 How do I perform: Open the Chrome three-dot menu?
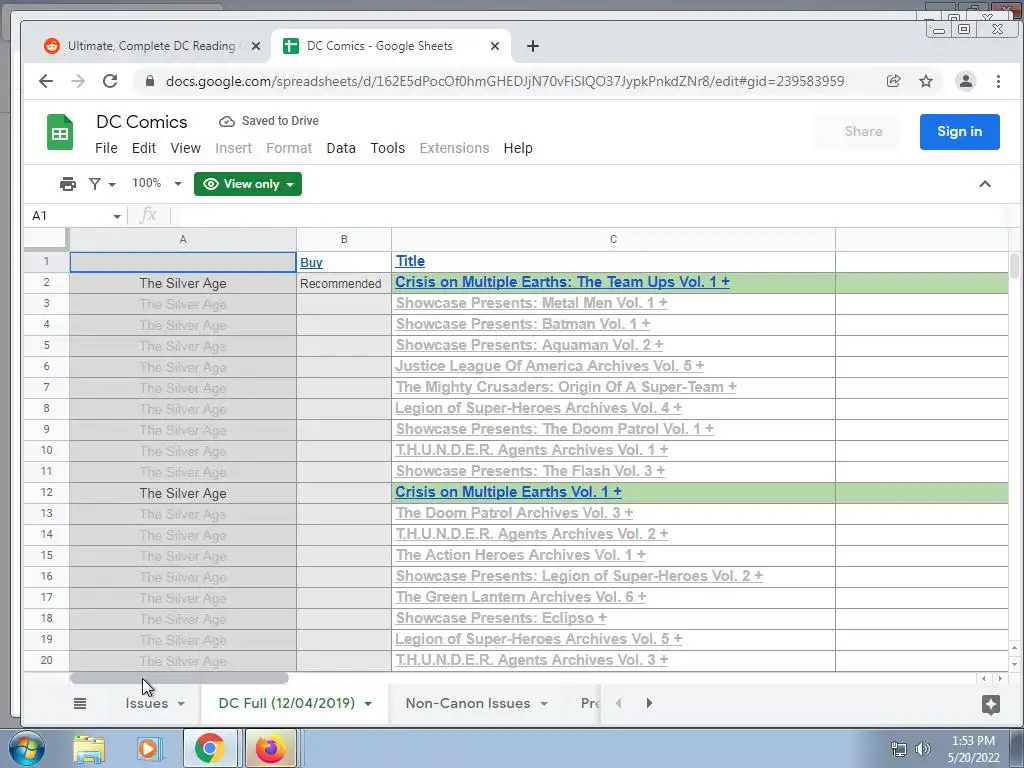tap(998, 81)
